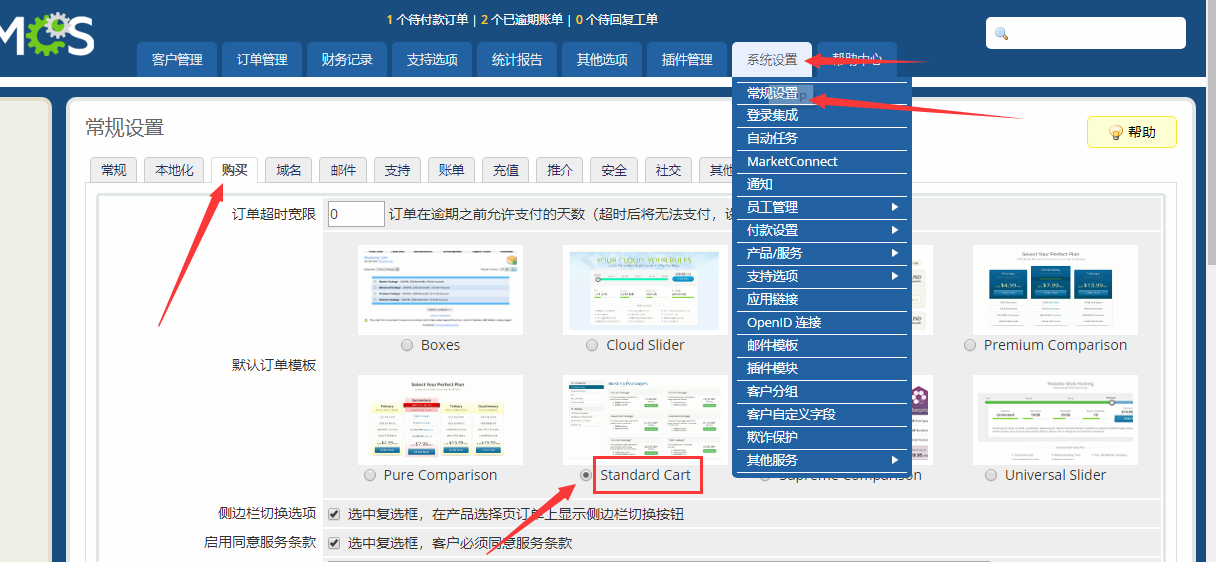Select 客户自定义字段 in the menu
This screenshot has height=562, width=1216.
(x=822, y=414)
